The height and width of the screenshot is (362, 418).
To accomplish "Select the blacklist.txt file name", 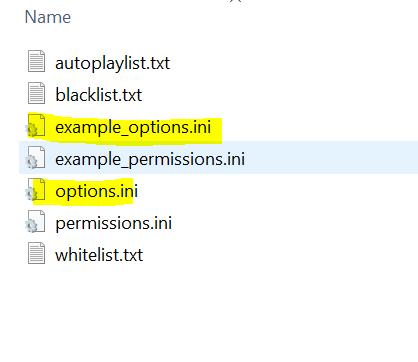I will [99, 95].
